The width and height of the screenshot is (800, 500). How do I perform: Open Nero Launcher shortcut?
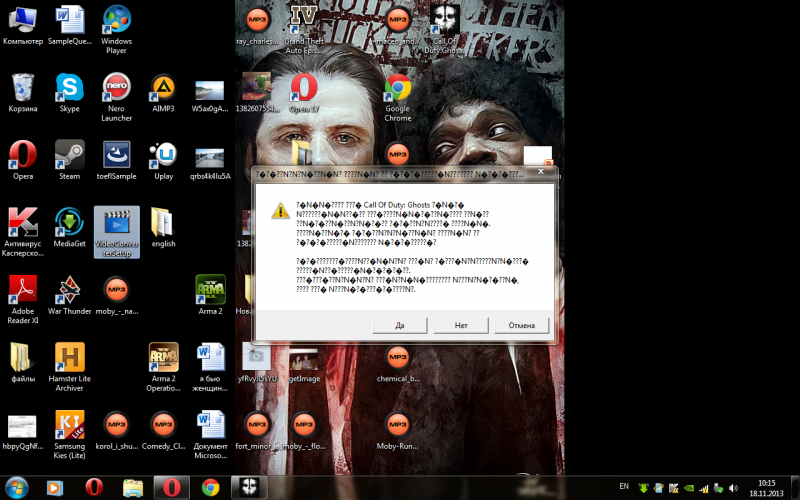pos(116,97)
